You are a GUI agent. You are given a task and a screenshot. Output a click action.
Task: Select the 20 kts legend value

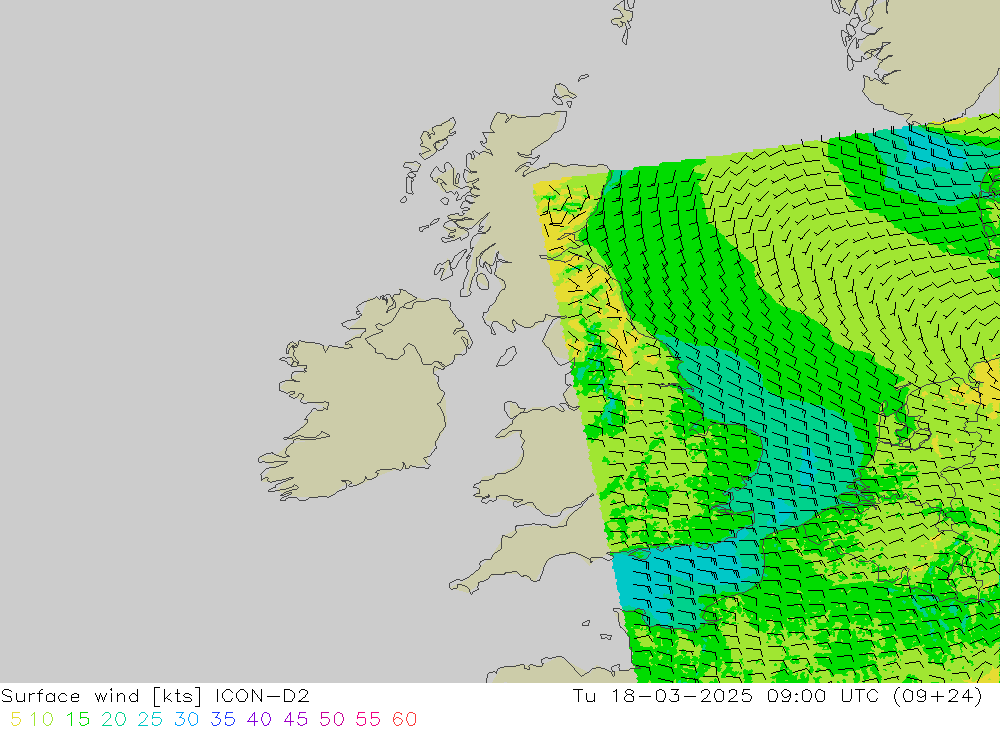[114, 720]
